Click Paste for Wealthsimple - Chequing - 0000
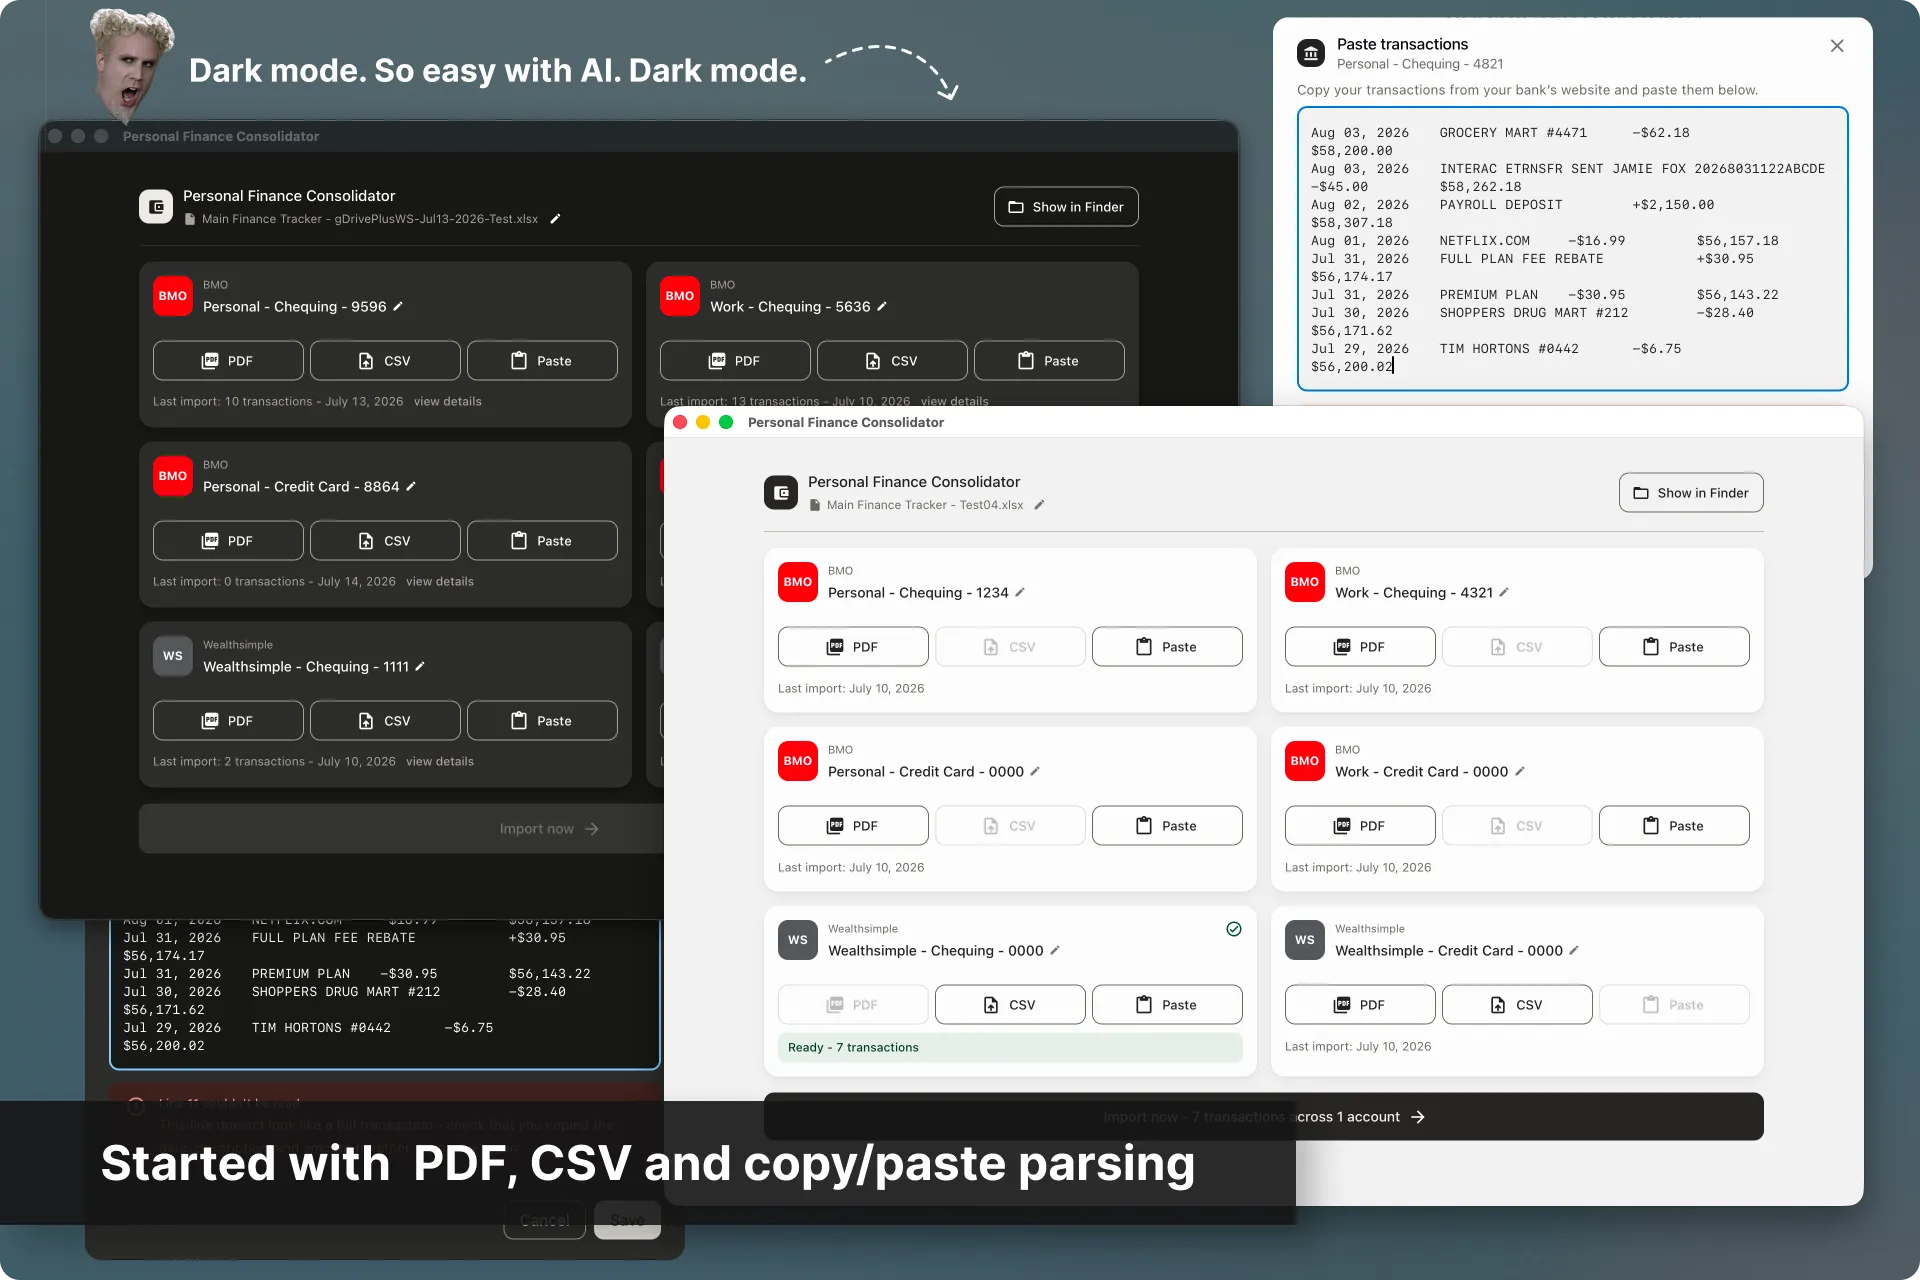 pos(1167,1005)
